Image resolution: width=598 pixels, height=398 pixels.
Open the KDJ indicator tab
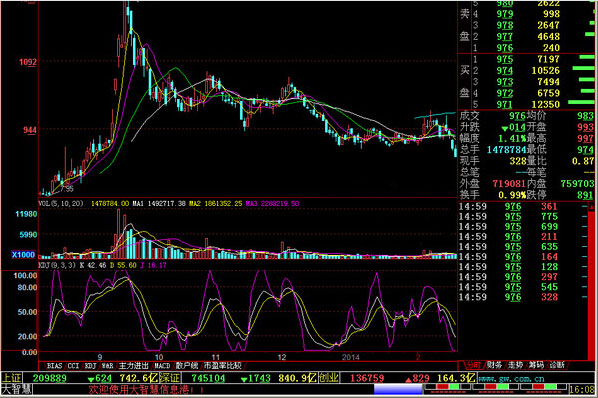tap(90, 366)
